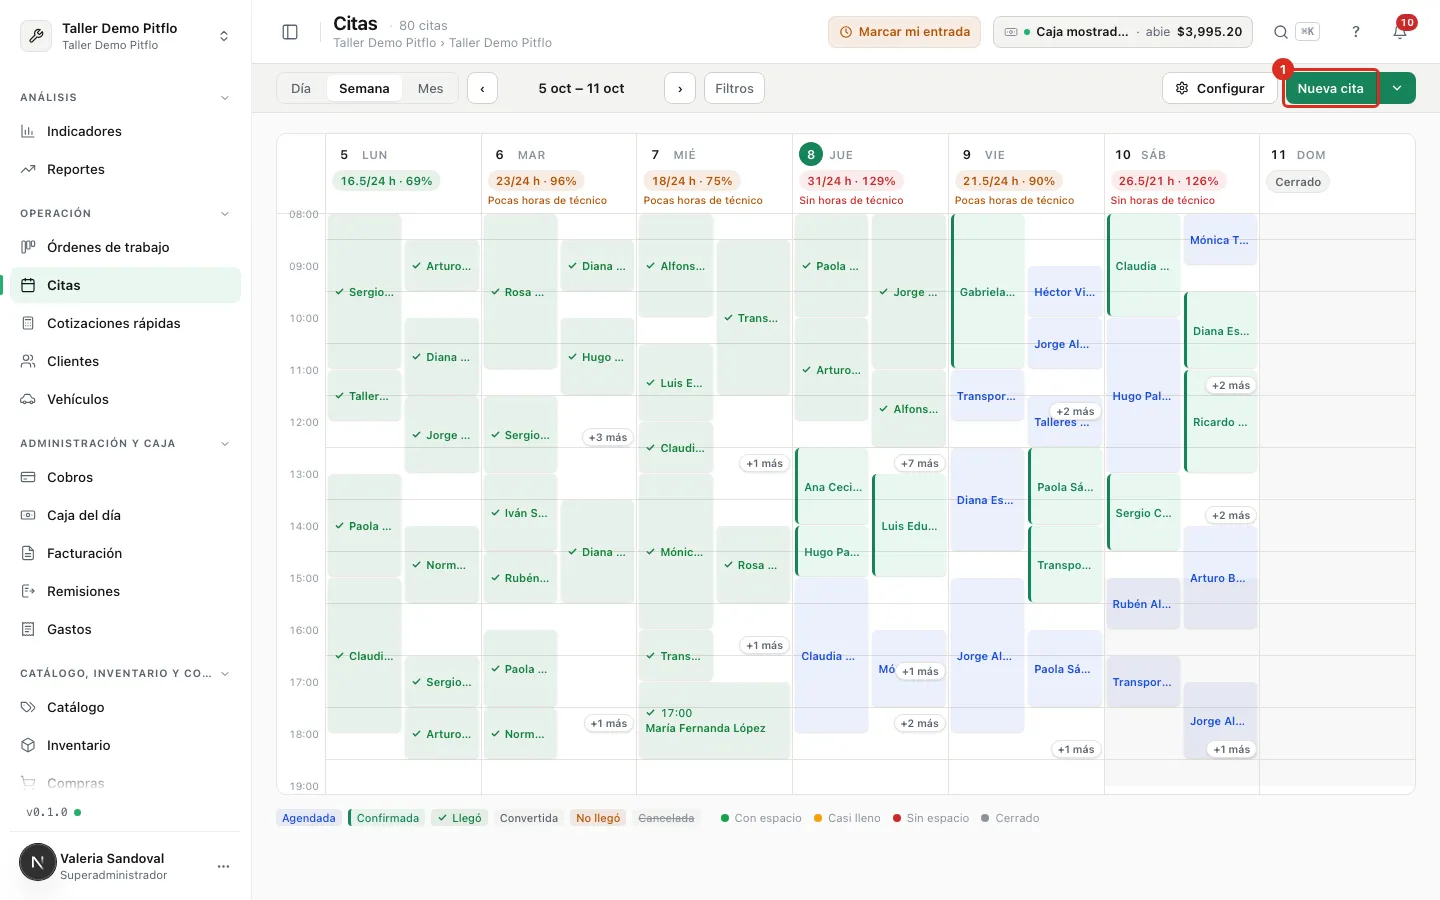The height and width of the screenshot is (900, 1440).
Task: Select Citas in the sidebar
Action: [x=125, y=285]
